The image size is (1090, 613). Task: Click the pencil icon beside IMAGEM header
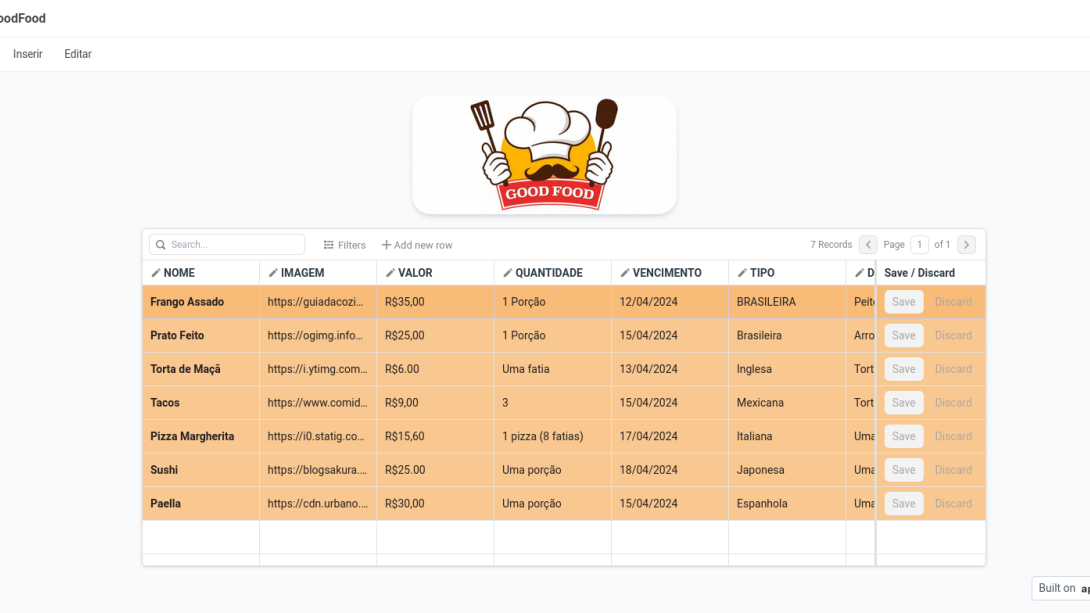pos(273,273)
